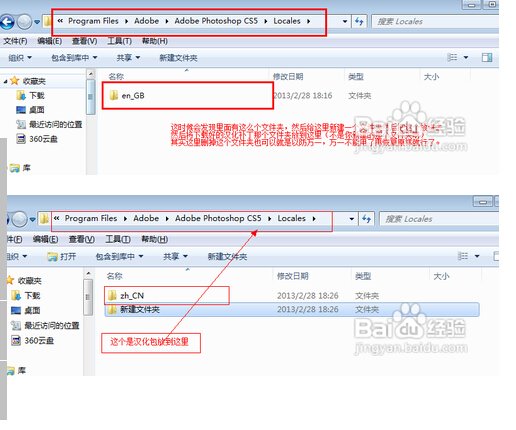Screen dimensions: 516x430
Task: Open the 编辑(E) menu in the top window
Action: pyautogui.click(x=50, y=41)
